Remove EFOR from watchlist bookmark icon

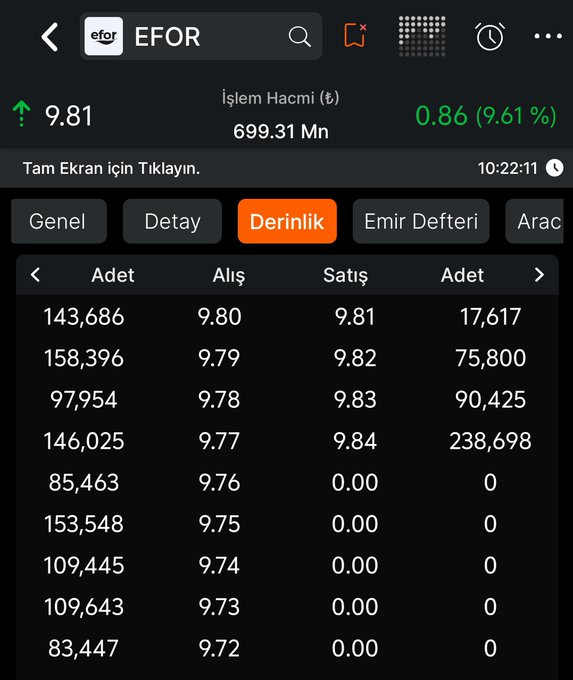(355, 35)
